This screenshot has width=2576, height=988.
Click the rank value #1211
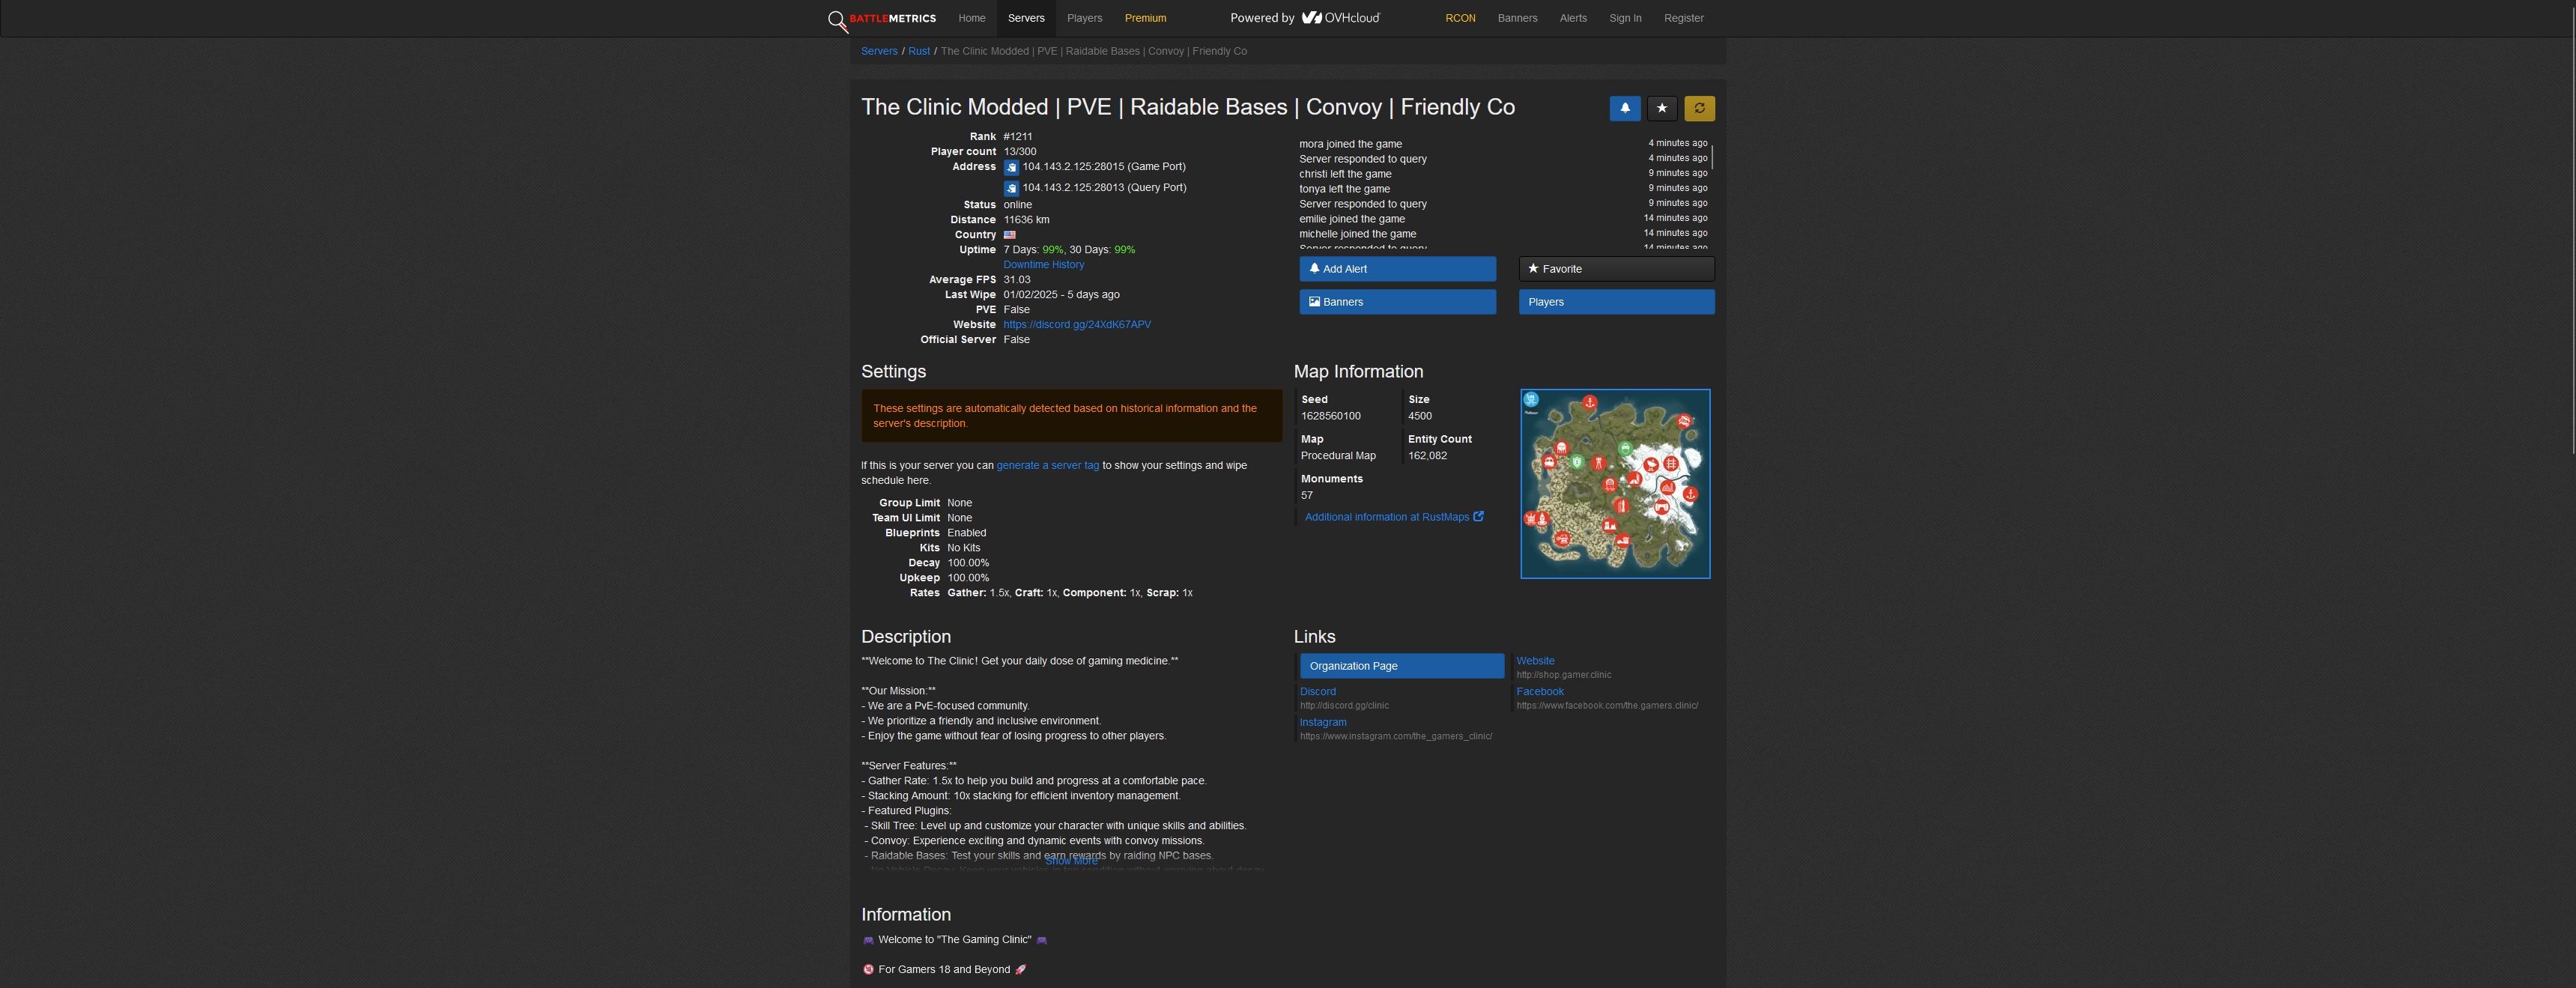pos(1017,137)
